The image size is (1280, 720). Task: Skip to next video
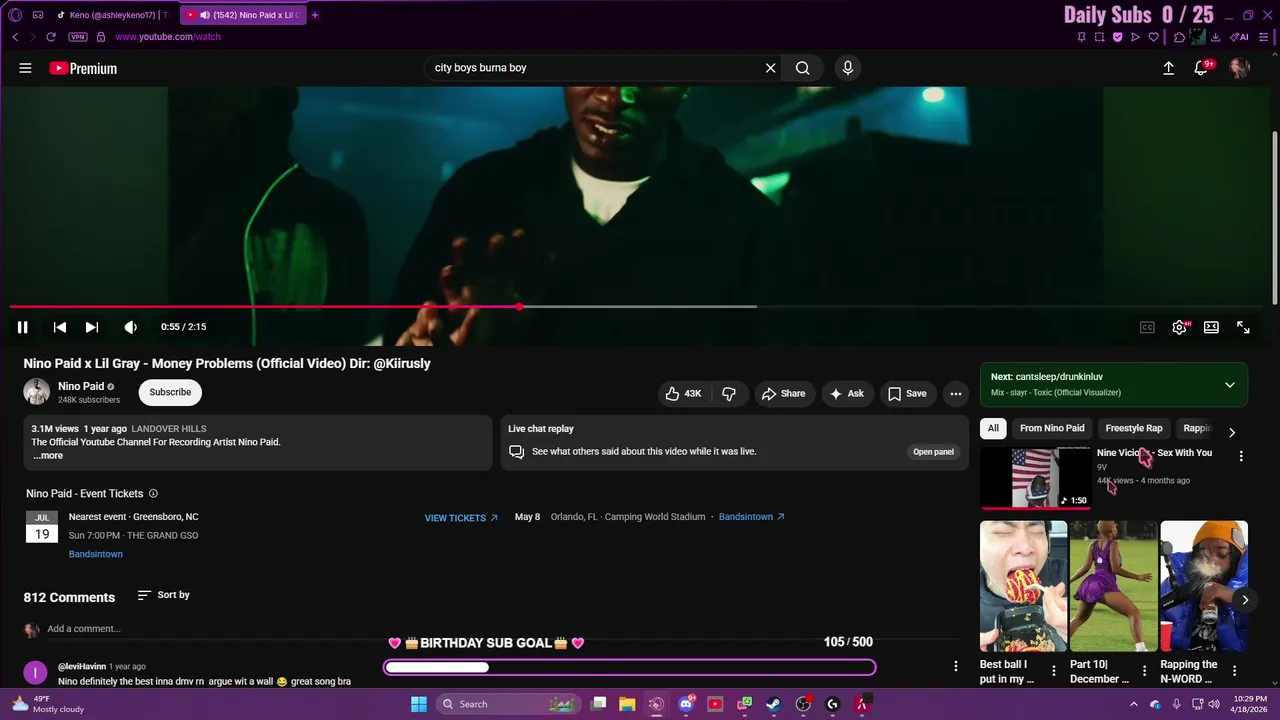tap(92, 327)
